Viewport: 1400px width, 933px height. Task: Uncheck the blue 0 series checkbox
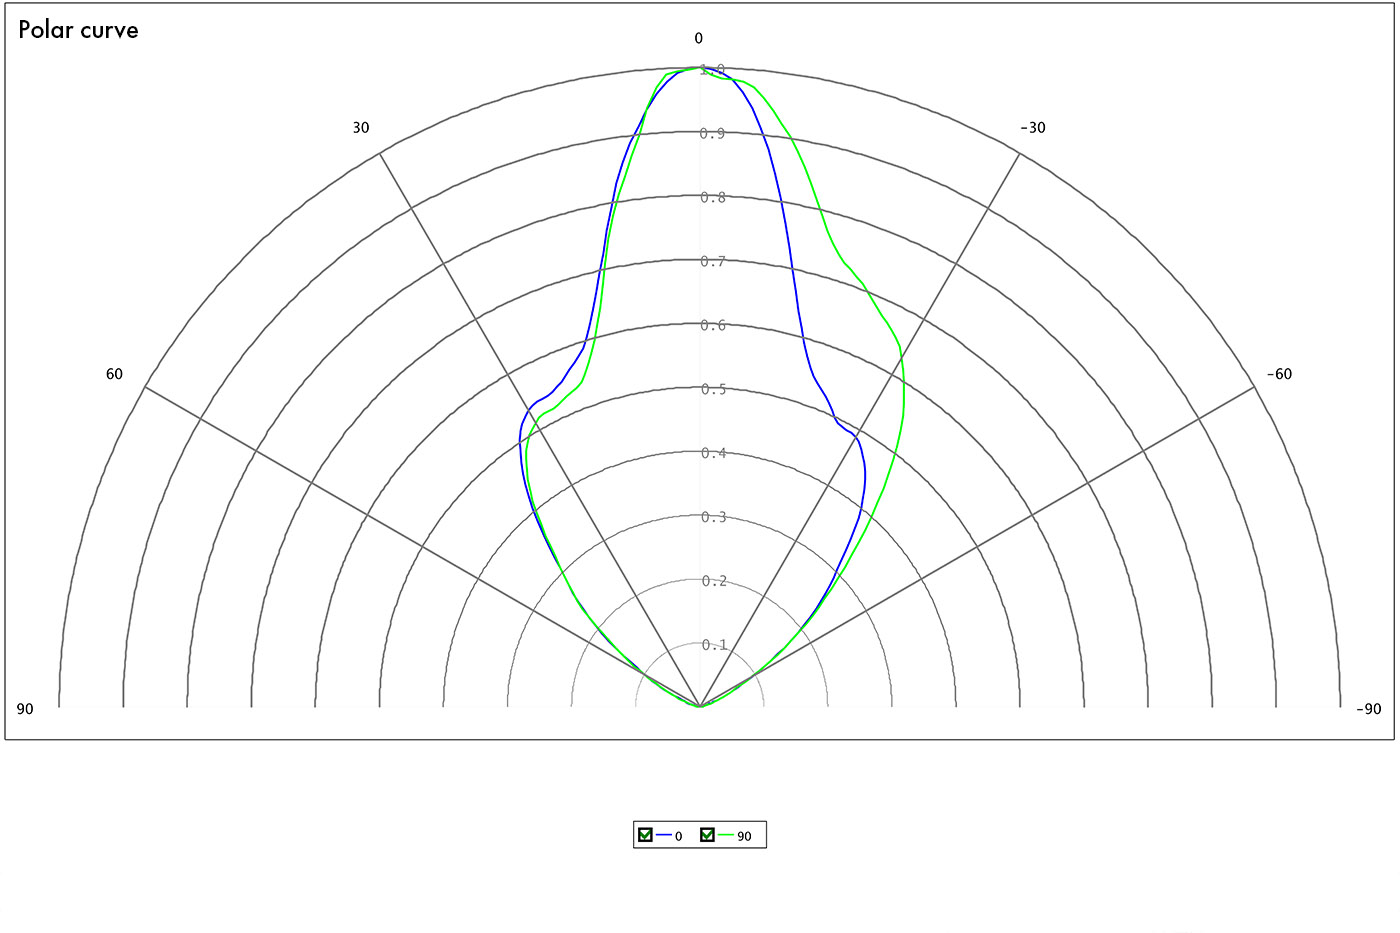coord(645,835)
